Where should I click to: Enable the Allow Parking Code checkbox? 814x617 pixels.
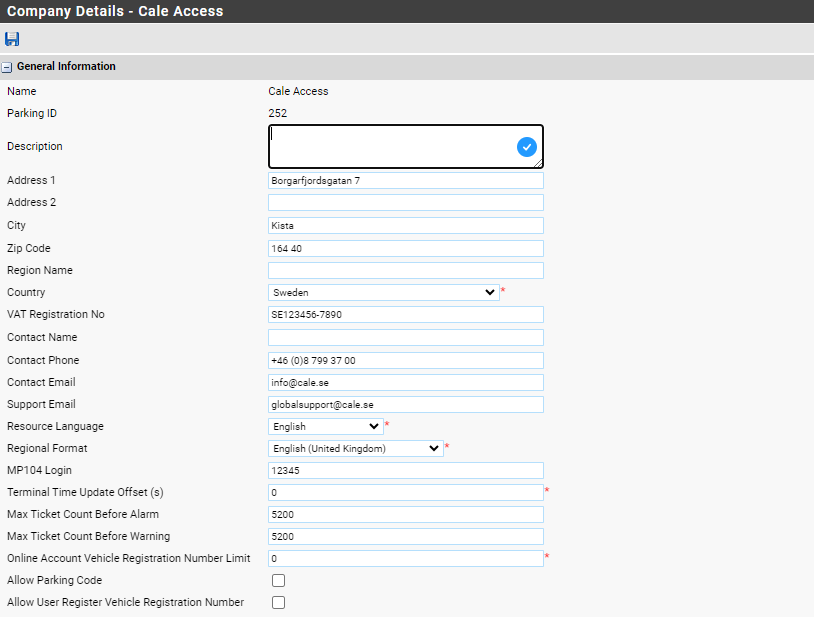(x=278, y=580)
